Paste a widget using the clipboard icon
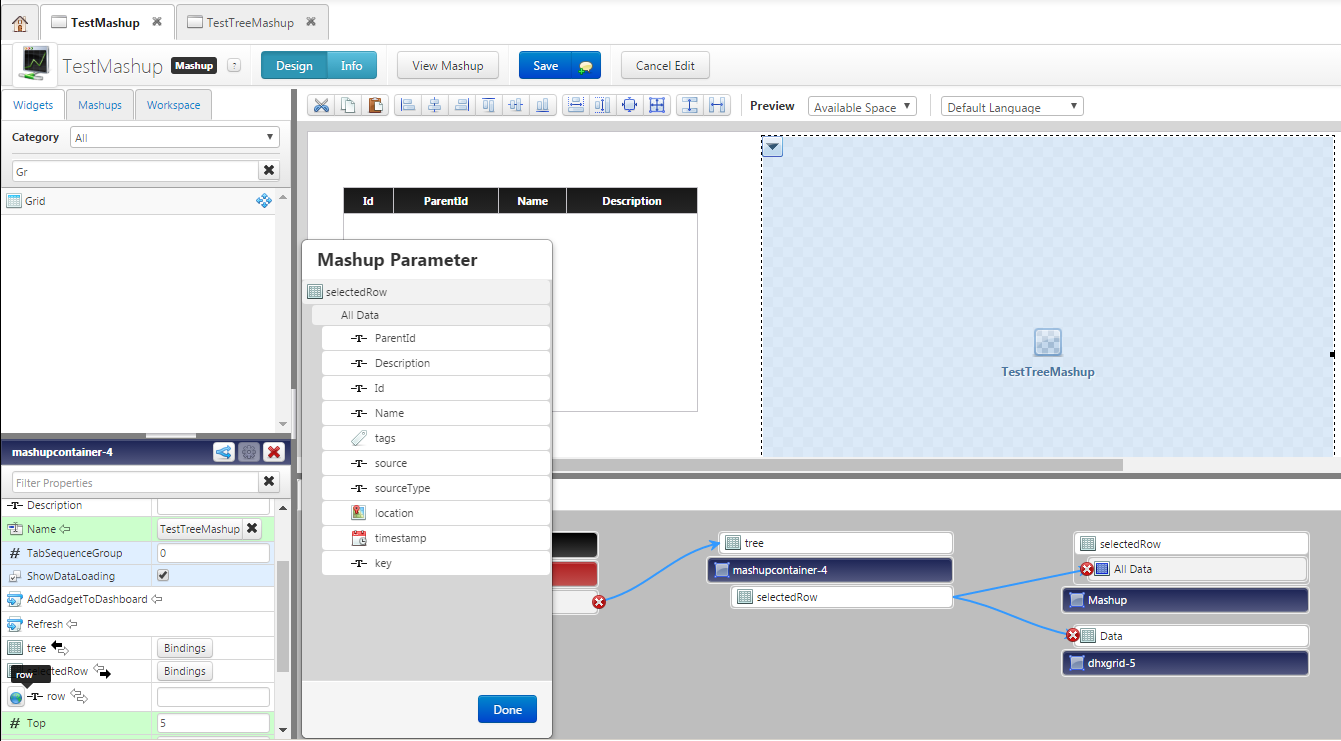 [375, 105]
